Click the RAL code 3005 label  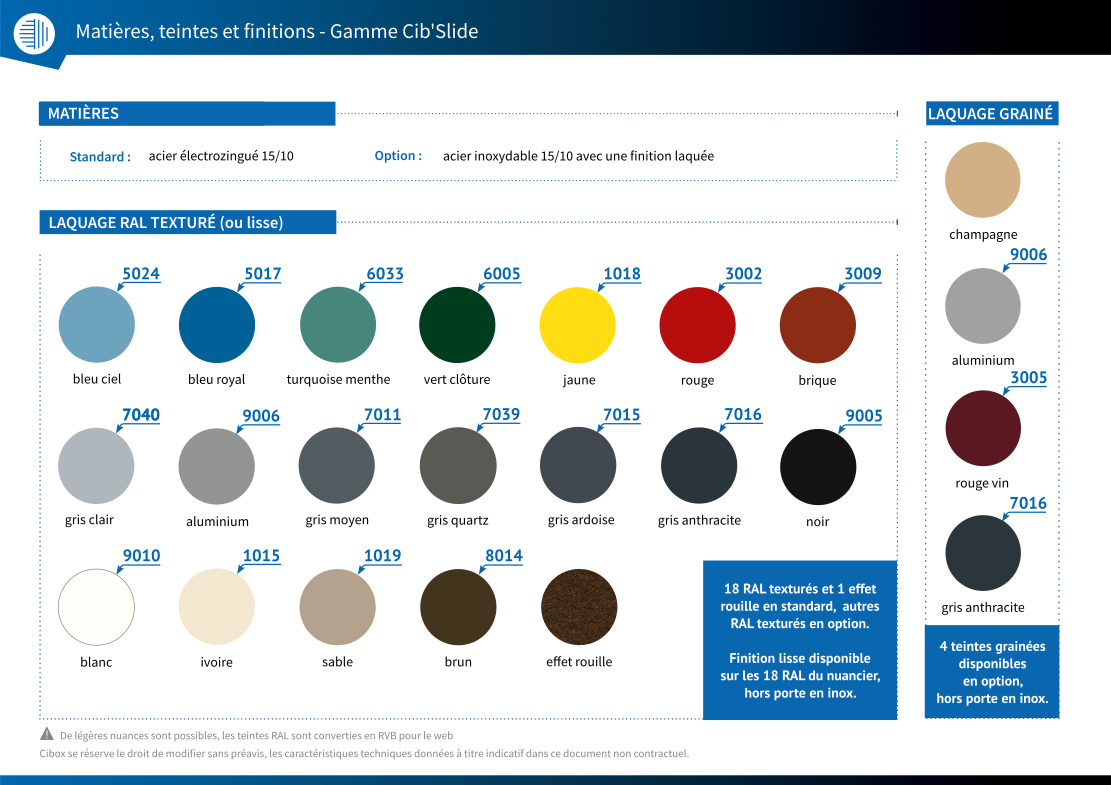coord(1028,378)
